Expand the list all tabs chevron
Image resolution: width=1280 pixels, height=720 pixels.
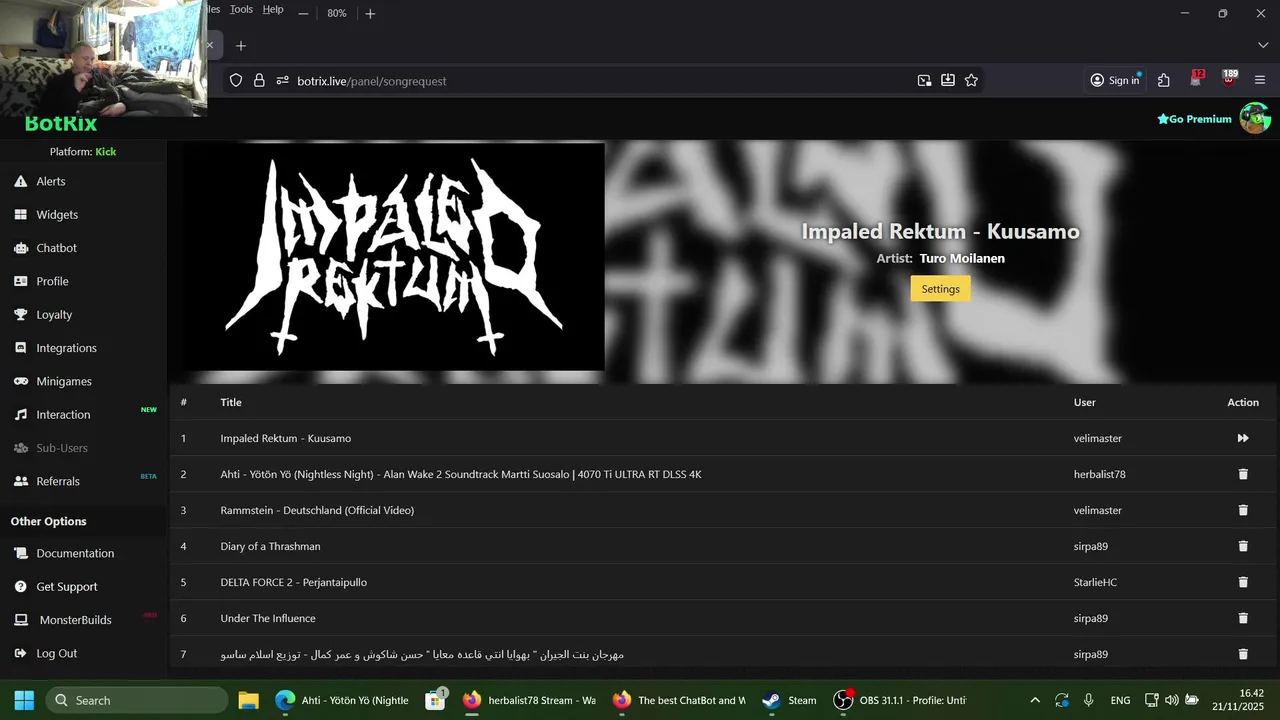(1262, 45)
